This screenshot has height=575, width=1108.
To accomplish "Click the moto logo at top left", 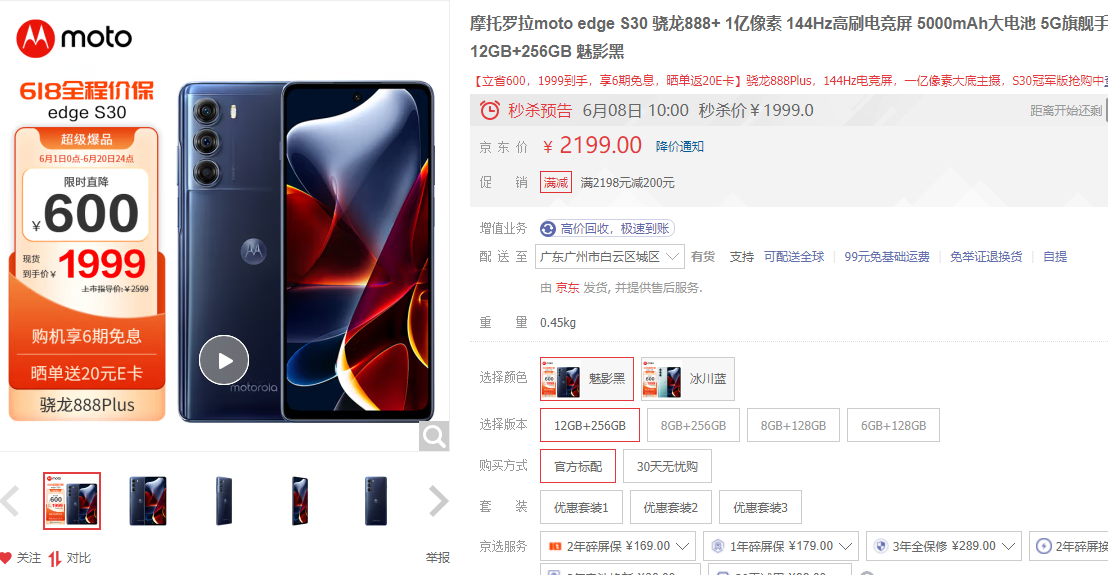I will pyautogui.click(x=74, y=38).
